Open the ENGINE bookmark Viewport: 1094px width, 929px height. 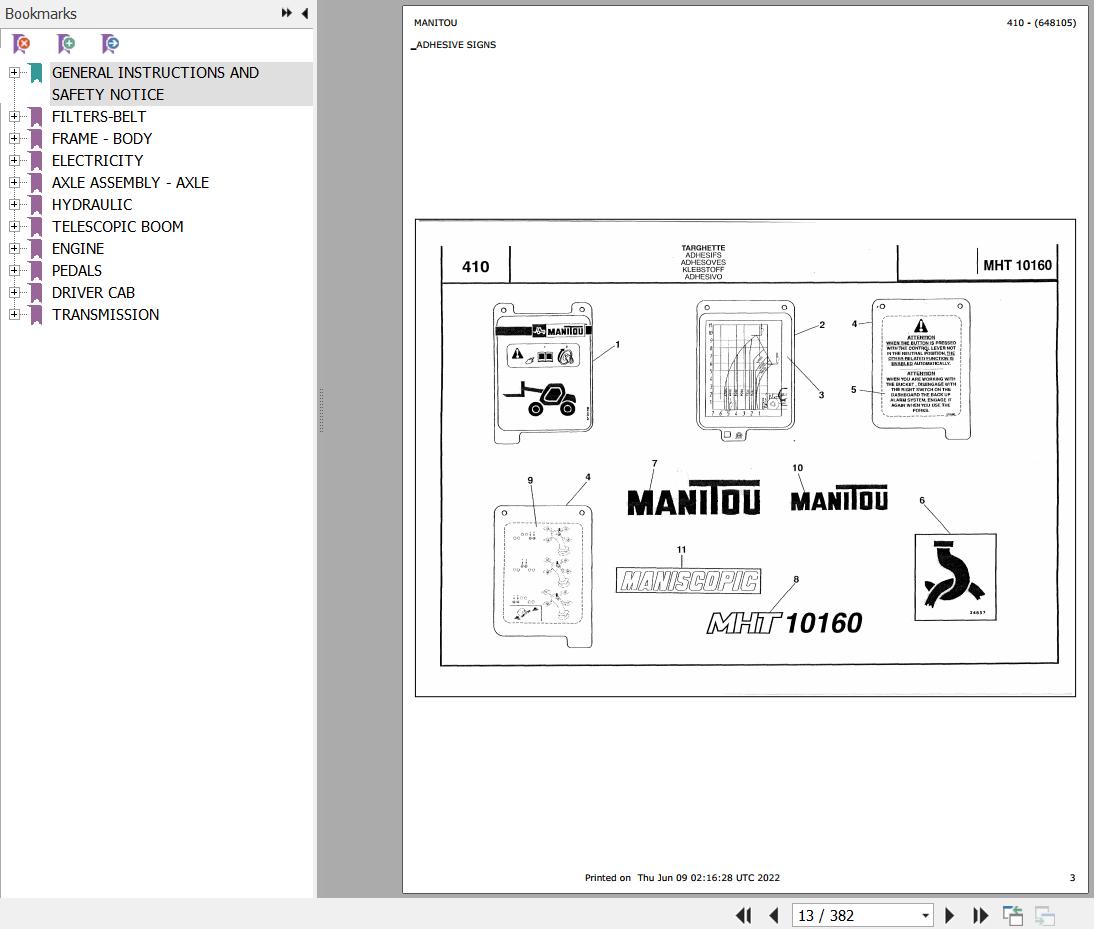pos(77,248)
